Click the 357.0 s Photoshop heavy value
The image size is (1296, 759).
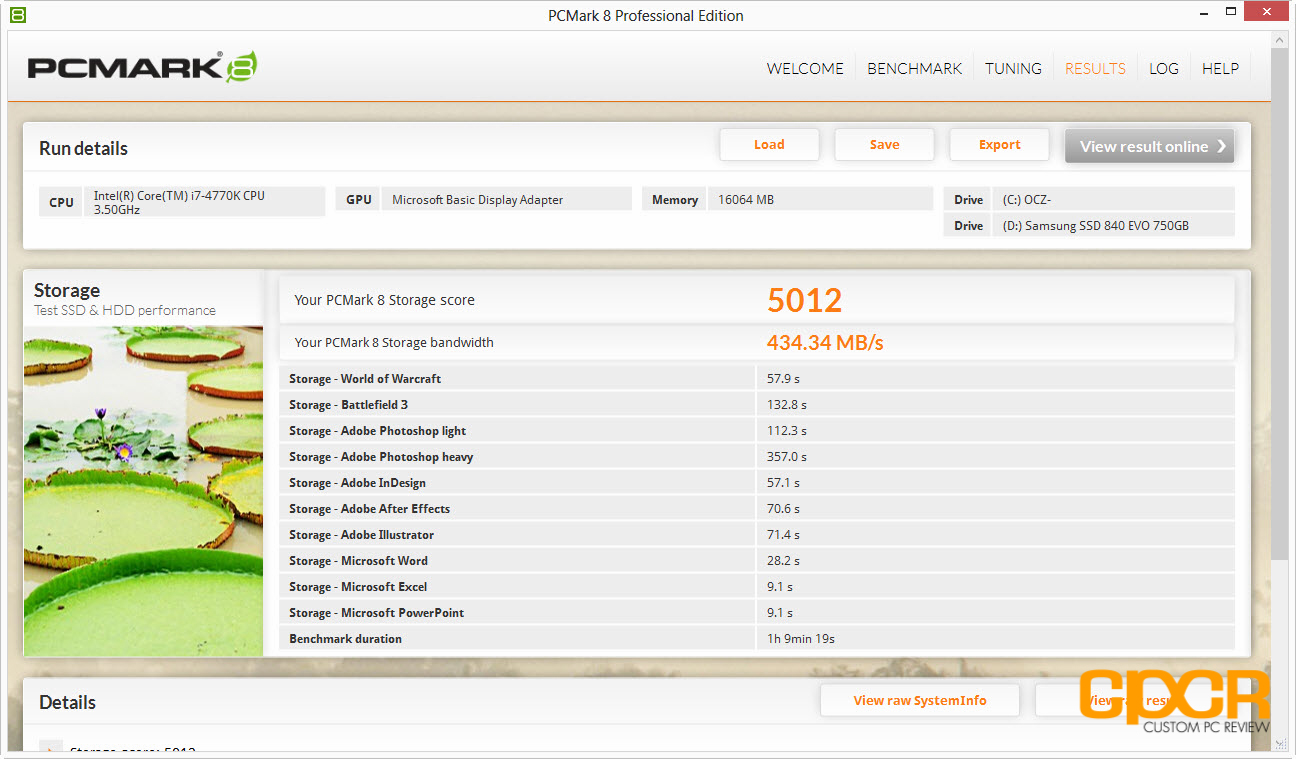787,457
